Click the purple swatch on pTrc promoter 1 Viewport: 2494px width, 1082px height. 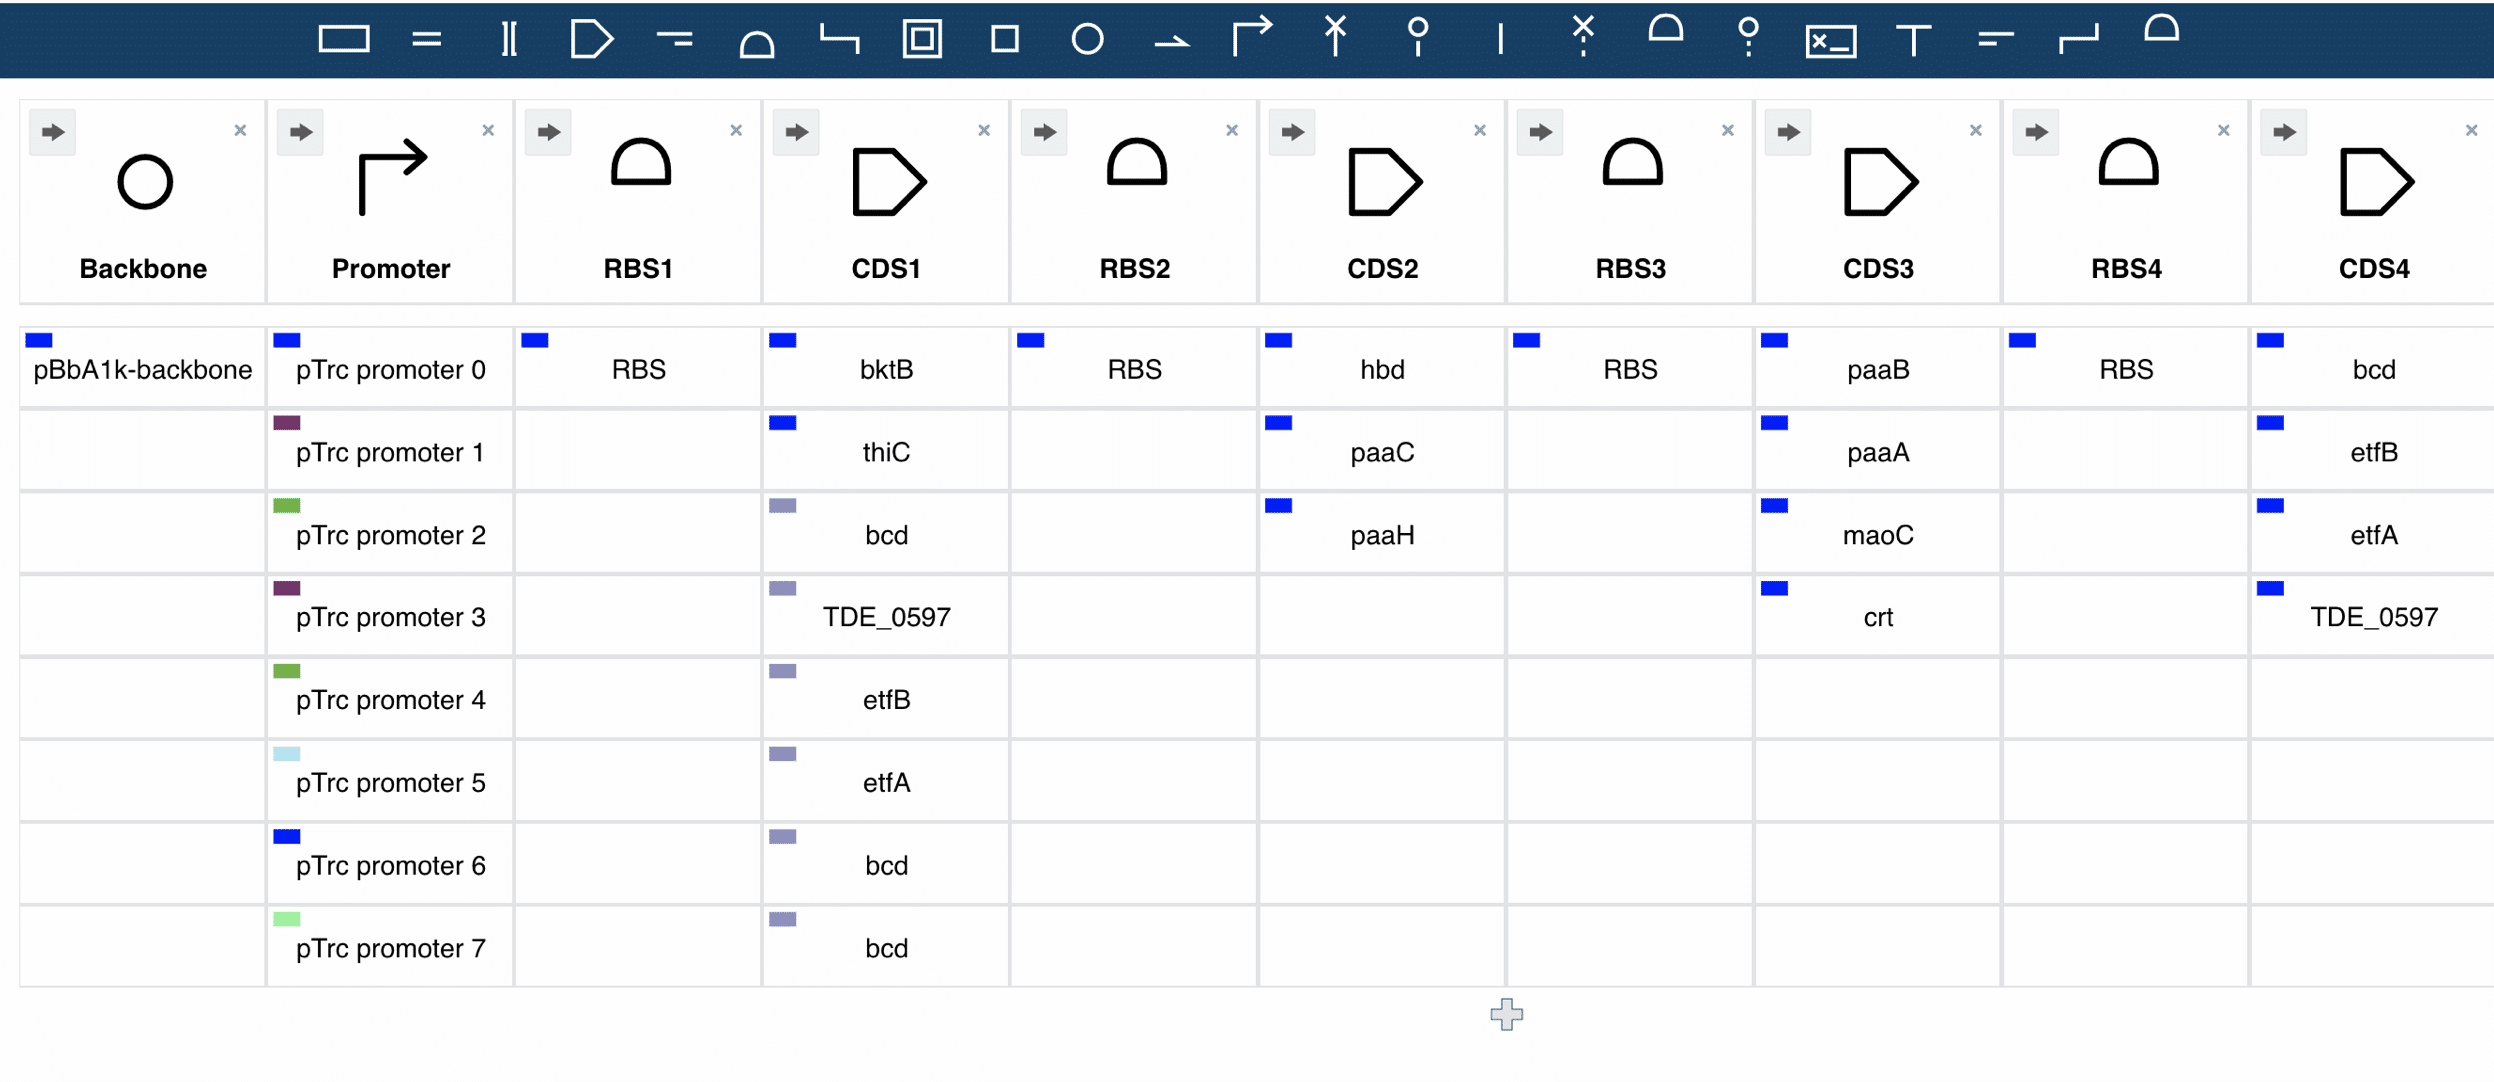click(287, 423)
